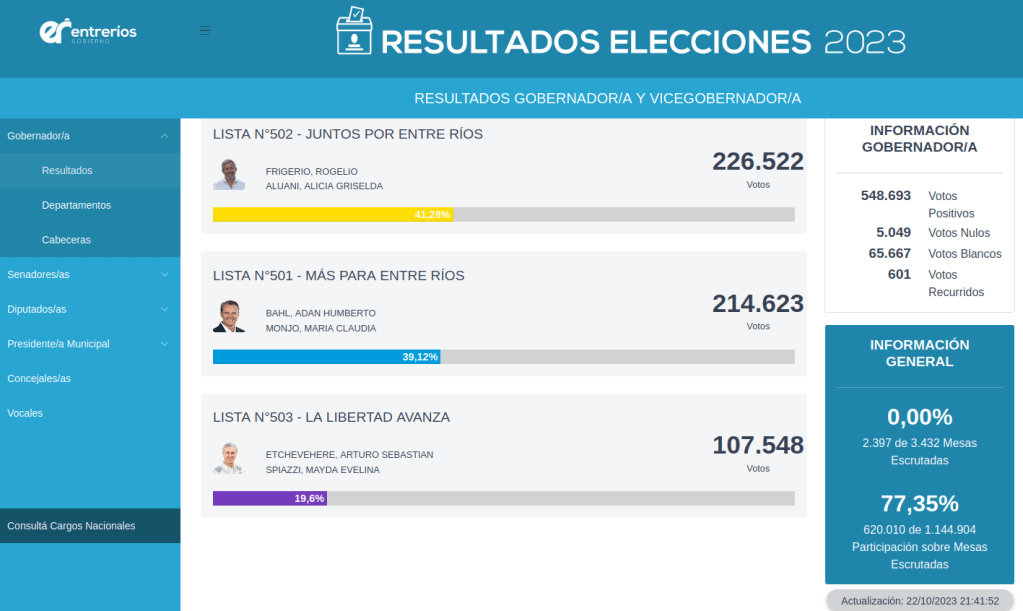This screenshot has height=611, width=1023.
Task: Click the yellow 41,28% progress bar
Action: (x=333, y=215)
